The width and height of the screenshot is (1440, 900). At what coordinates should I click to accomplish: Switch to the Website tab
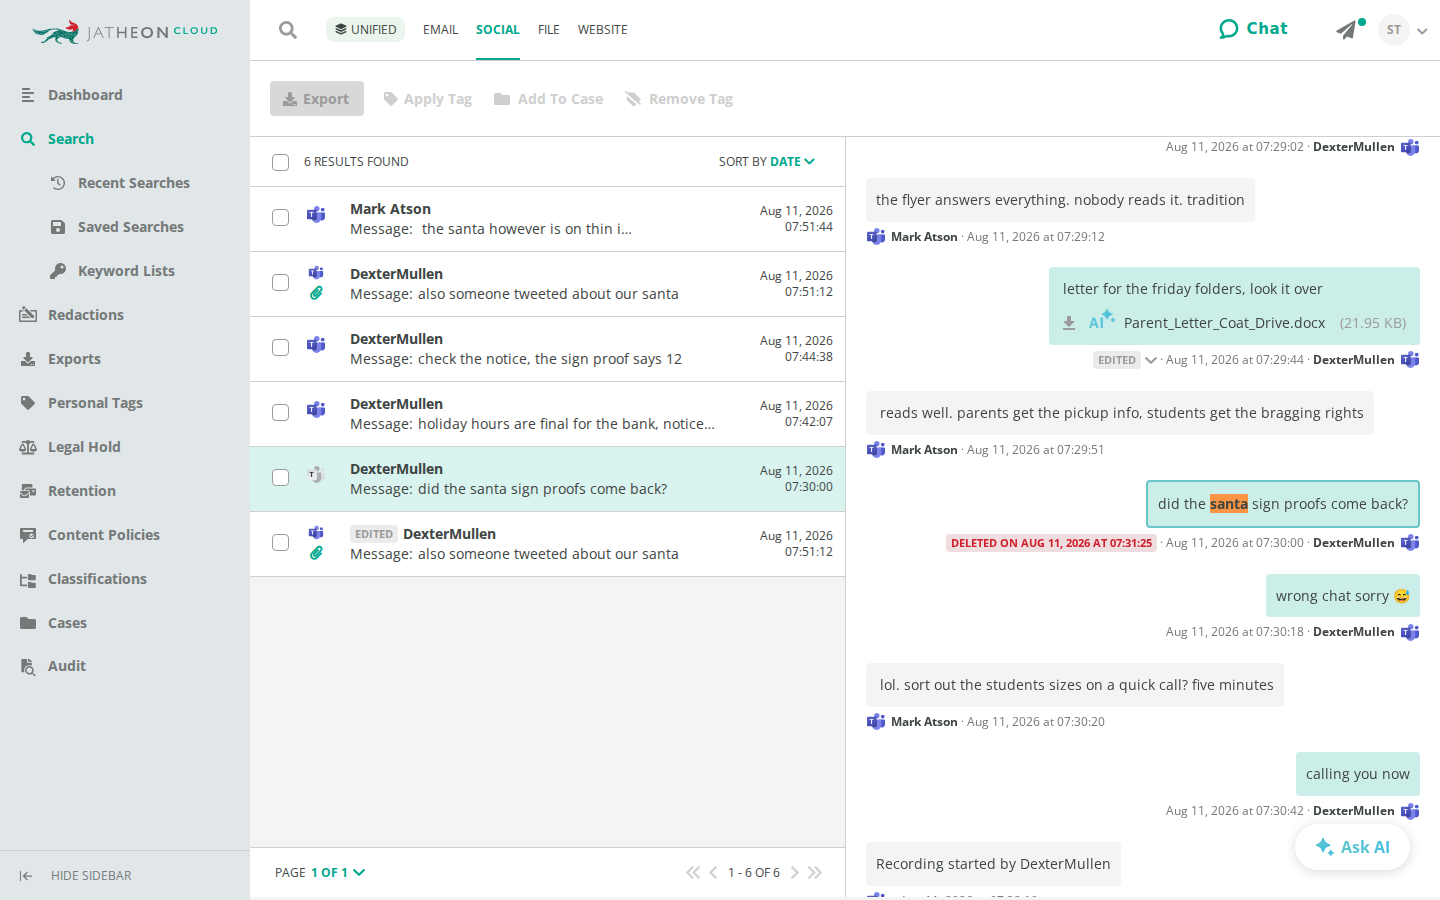[x=603, y=30]
